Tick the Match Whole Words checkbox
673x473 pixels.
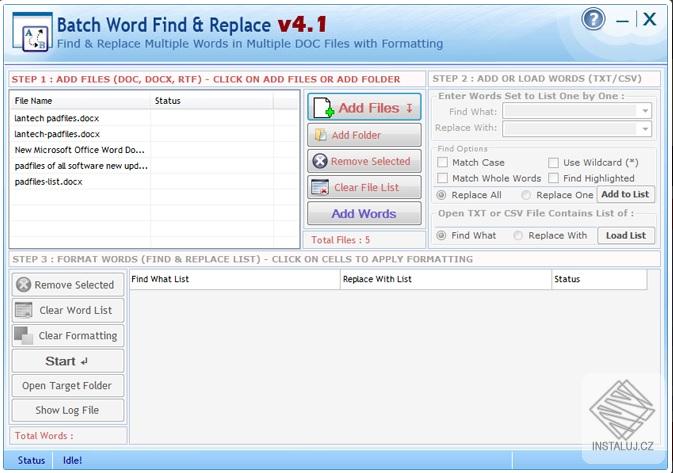(443, 178)
